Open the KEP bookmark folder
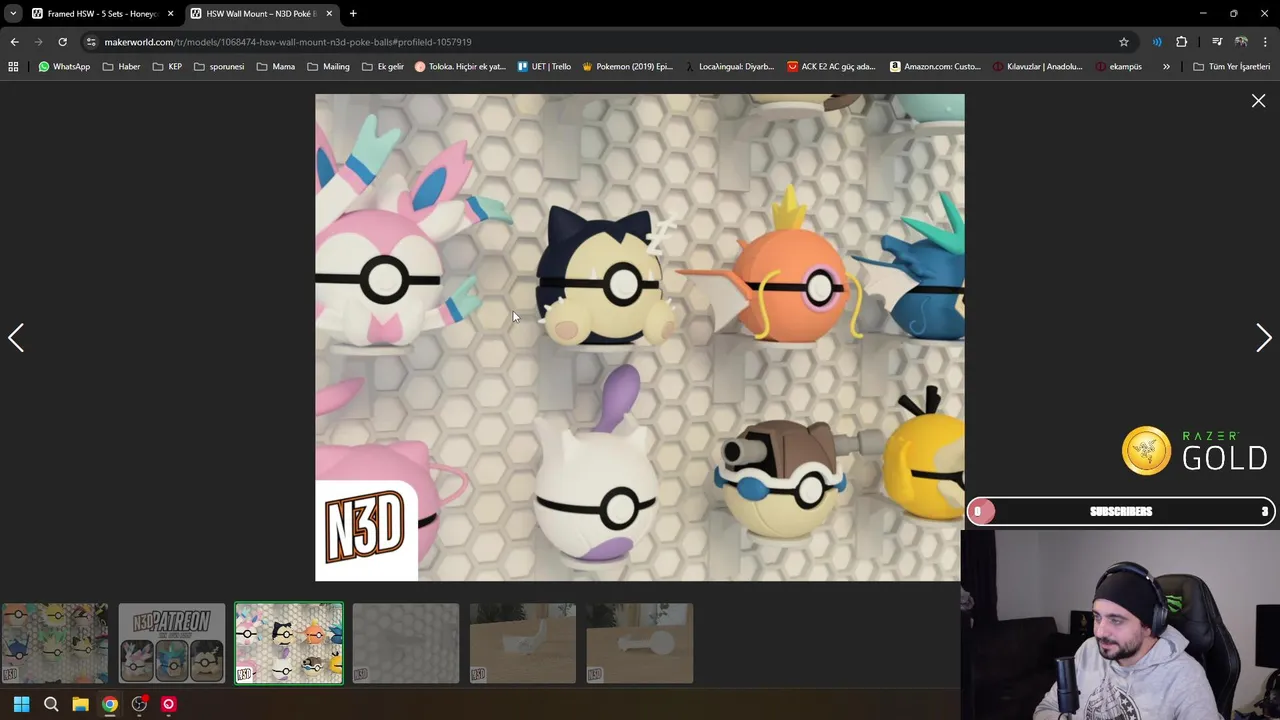Screen dimensions: 1280x720 [x=167, y=67]
